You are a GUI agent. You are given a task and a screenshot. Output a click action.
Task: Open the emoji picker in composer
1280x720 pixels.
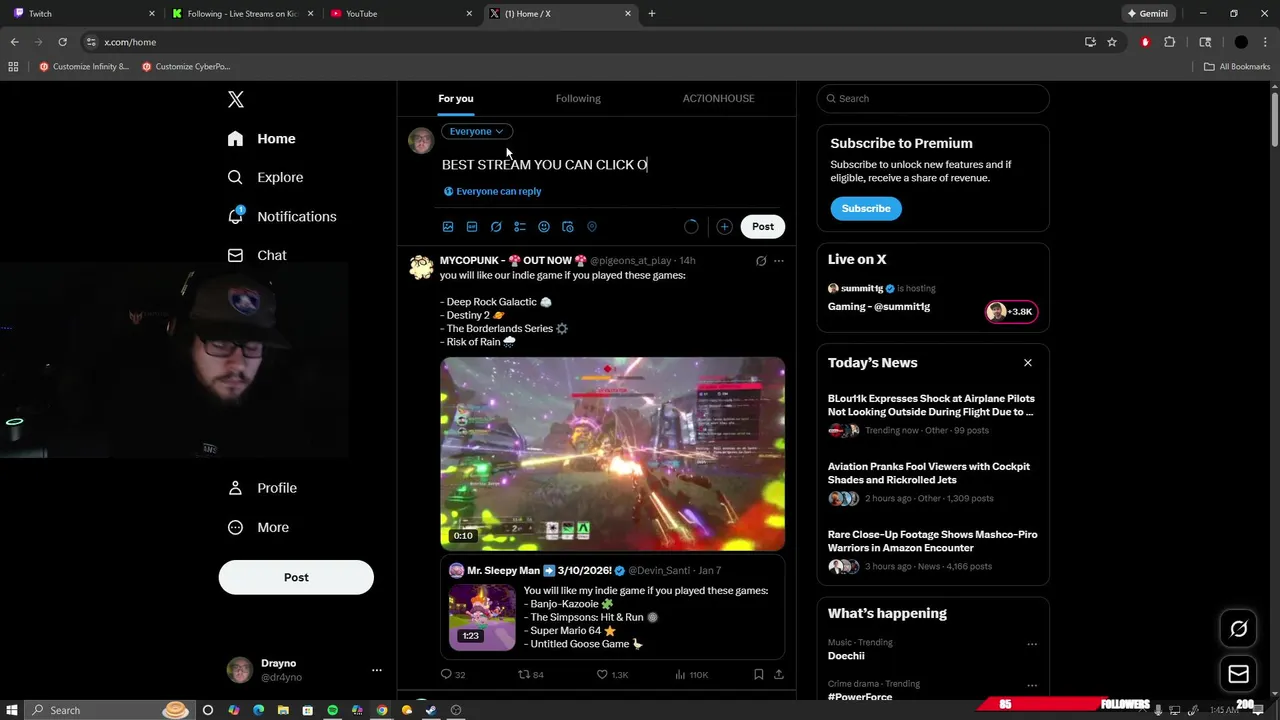pos(544,227)
